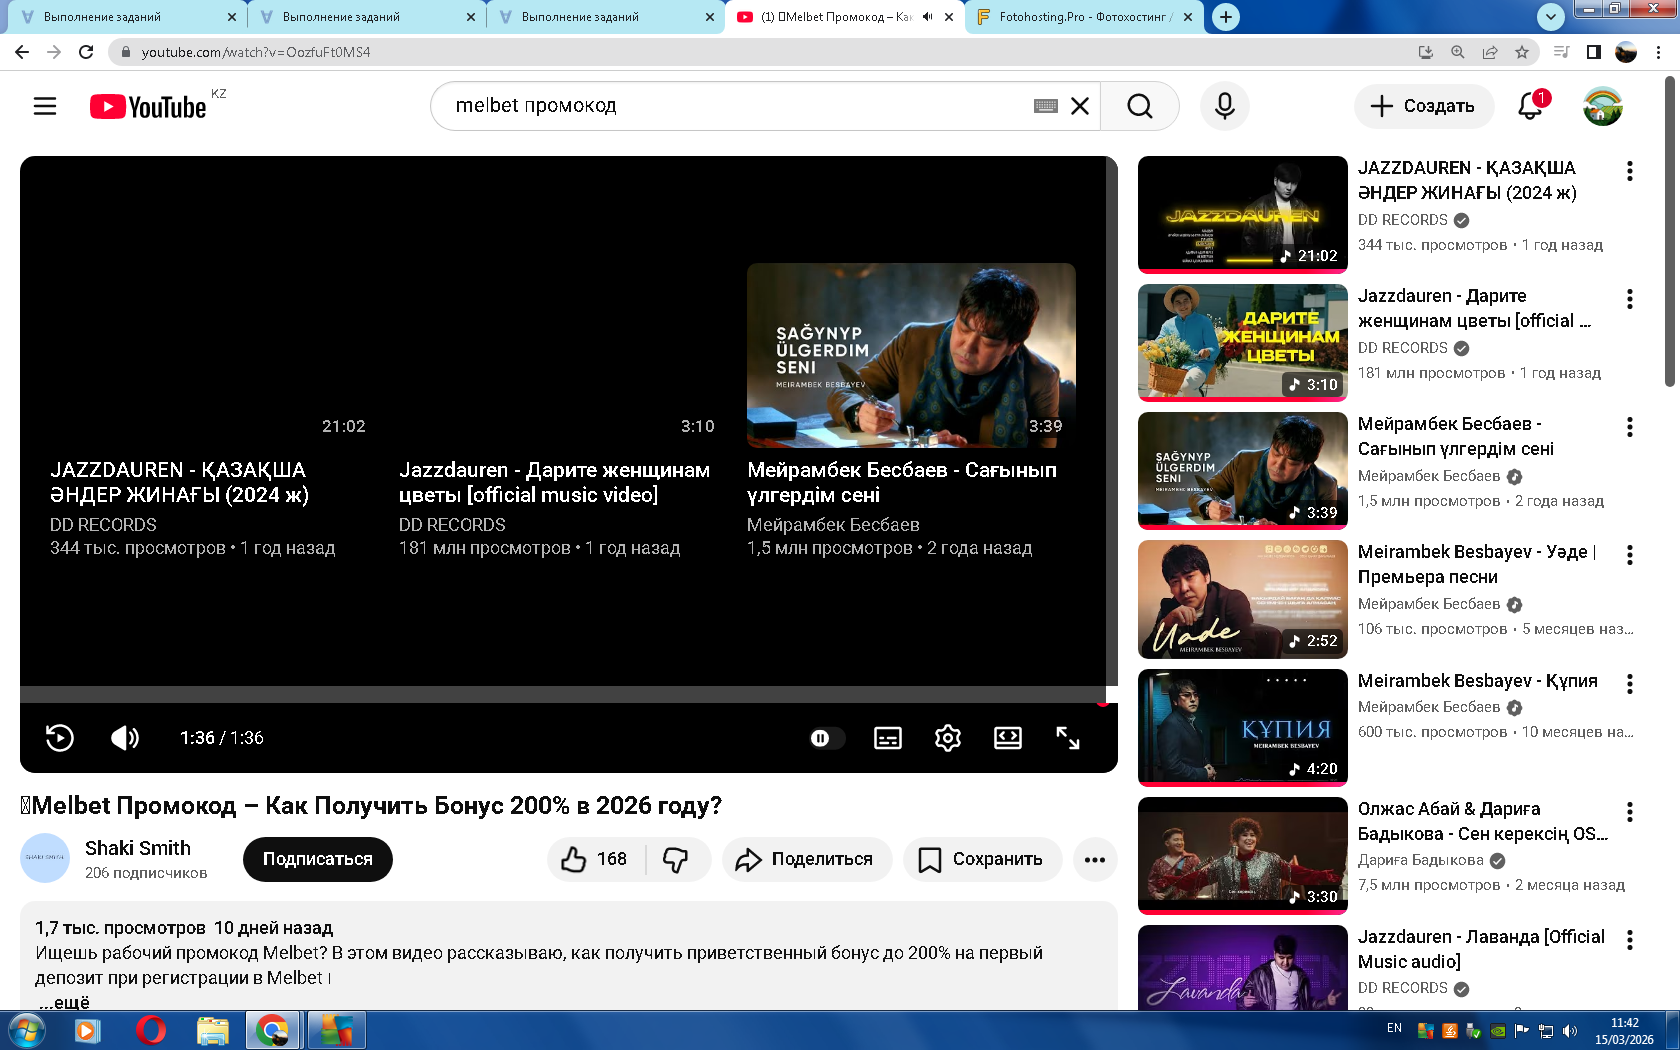This screenshot has height=1050, width=1680.
Task: Open the on-screen keyboard in search box
Action: pyautogui.click(x=1046, y=106)
